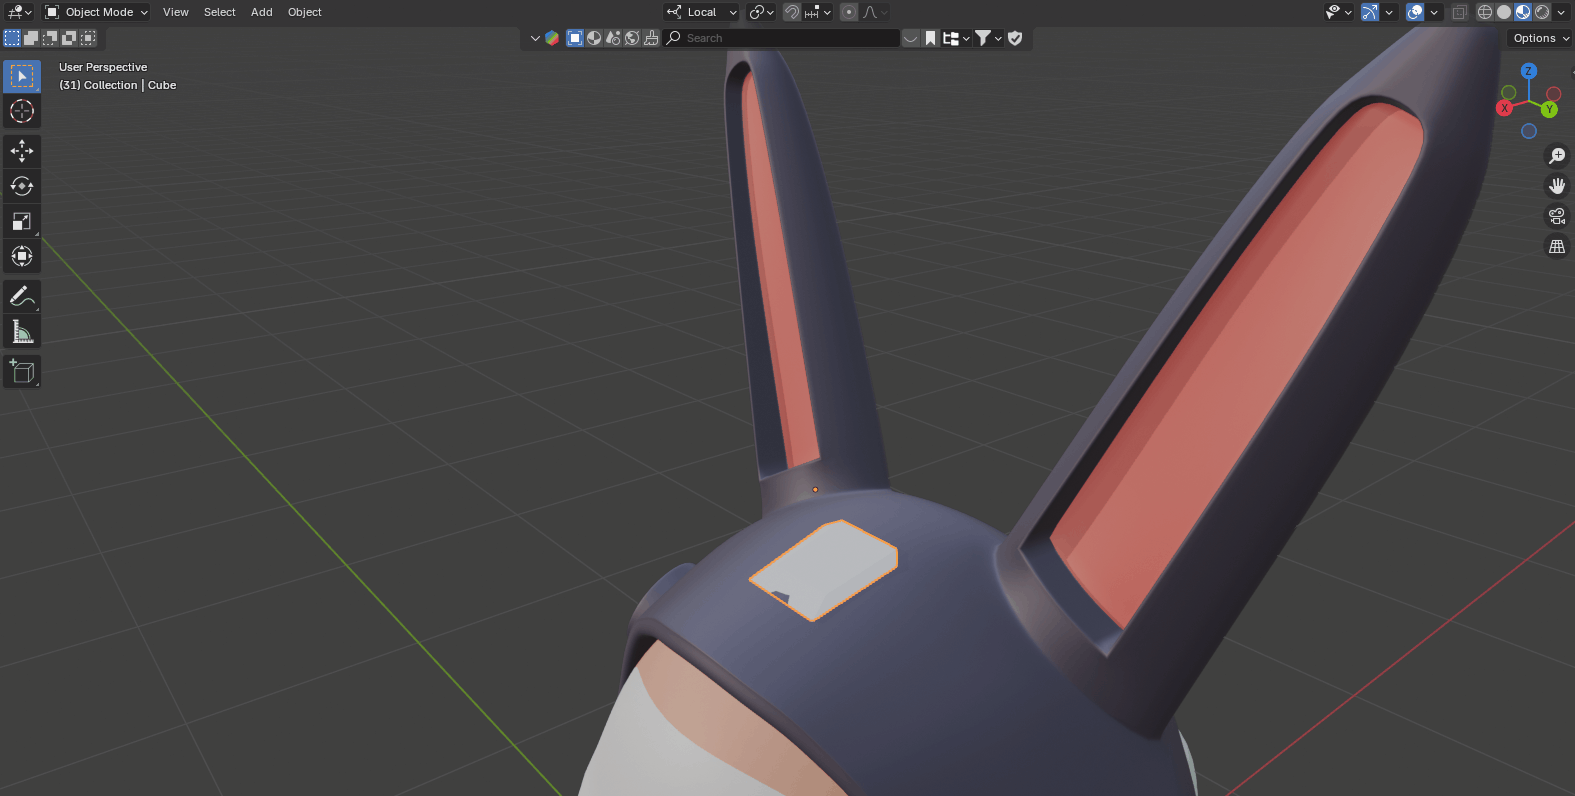Switch to rendered viewport shading
The image size is (1575, 796).
(1542, 12)
